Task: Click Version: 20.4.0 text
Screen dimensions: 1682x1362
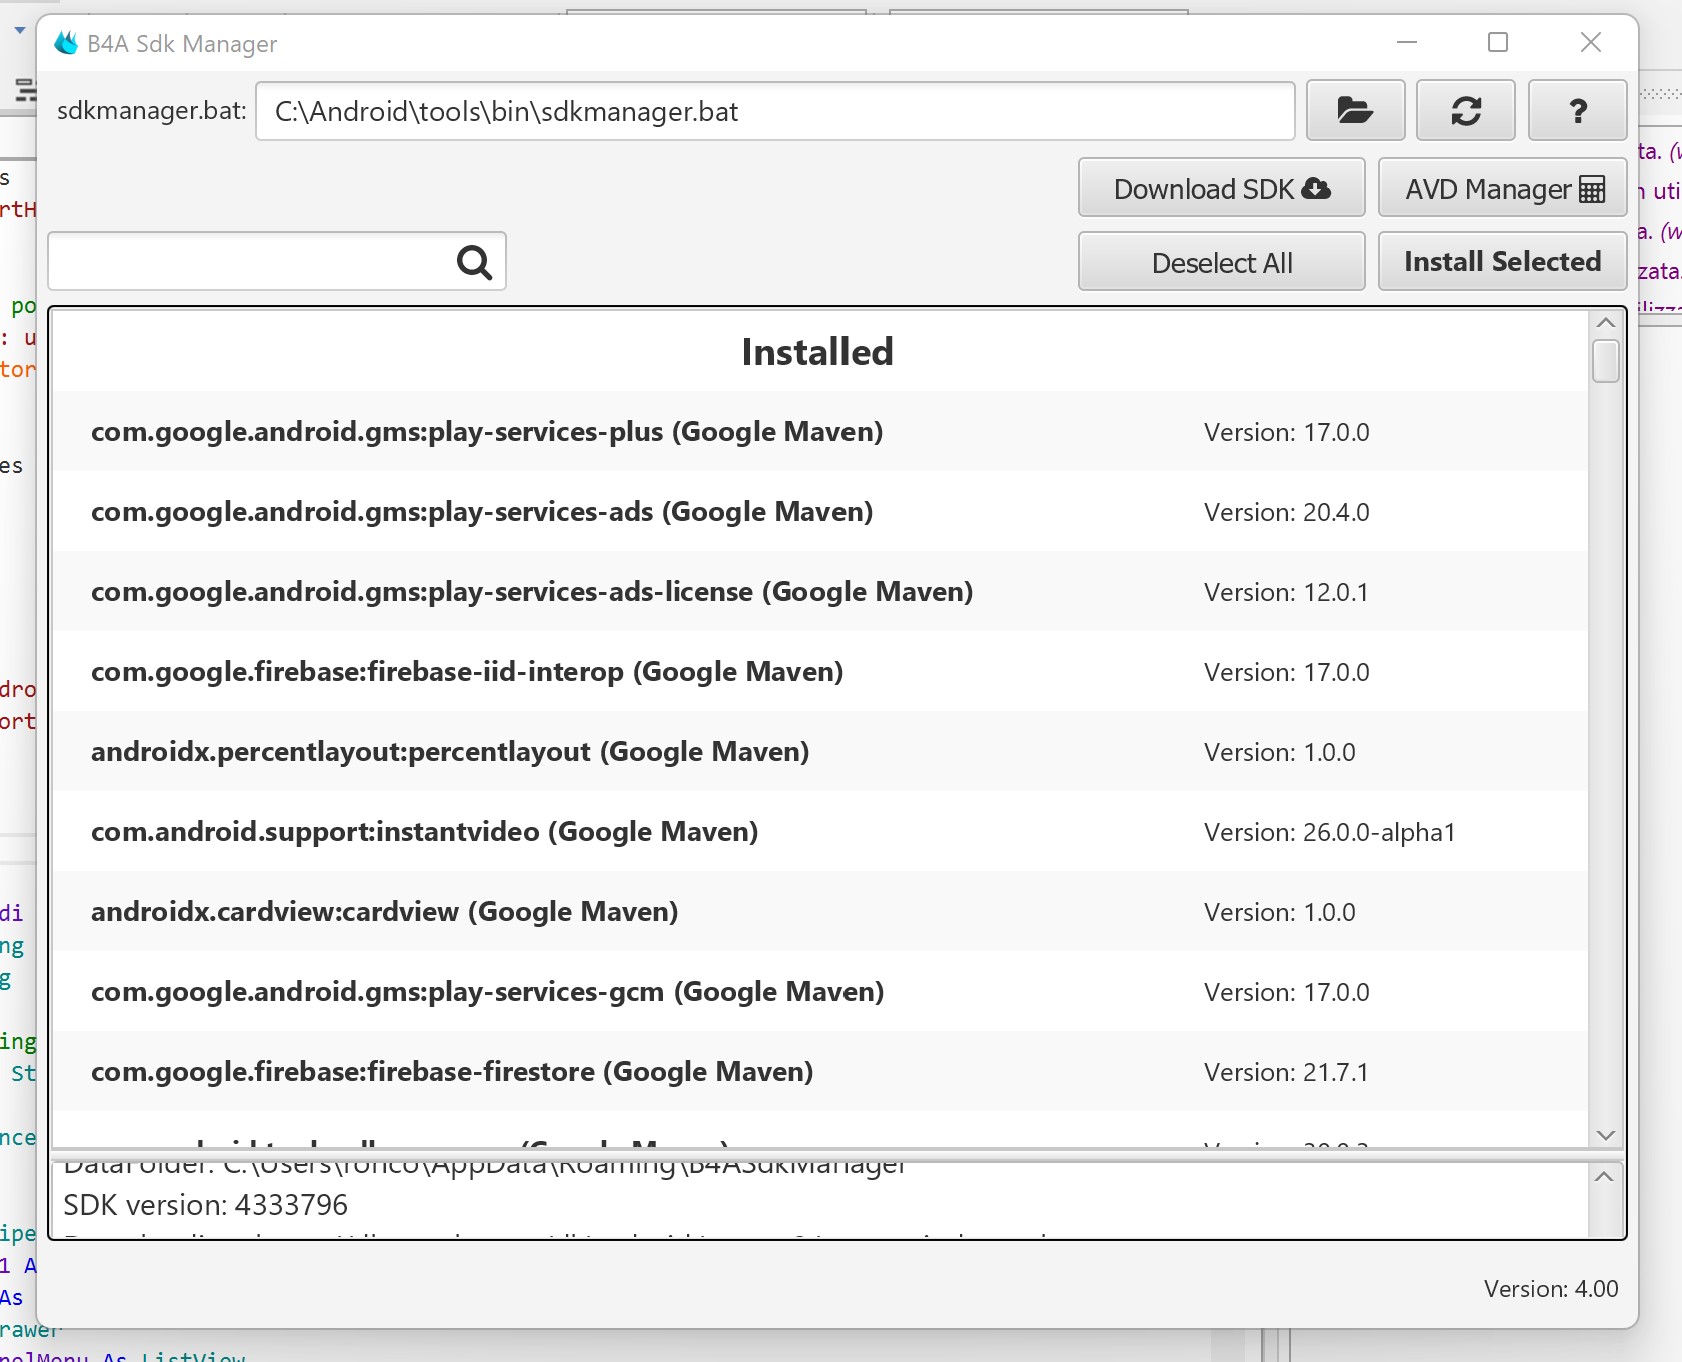Action: [1286, 512]
